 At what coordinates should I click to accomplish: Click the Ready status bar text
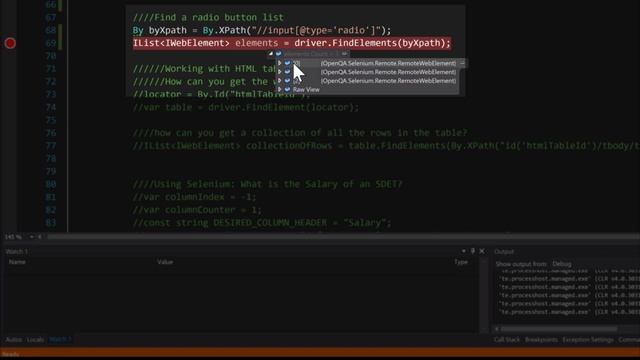(x=11, y=354)
